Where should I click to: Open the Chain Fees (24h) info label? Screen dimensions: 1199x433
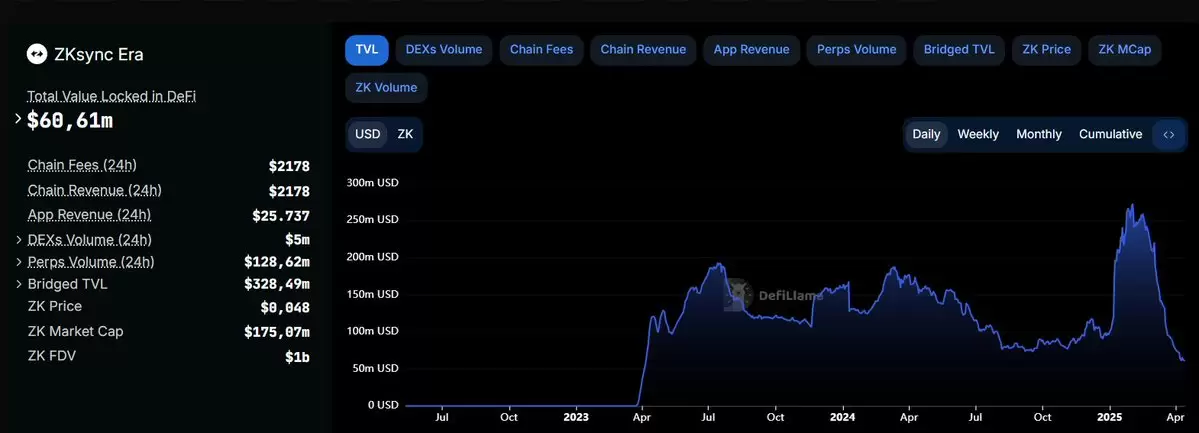tap(82, 165)
